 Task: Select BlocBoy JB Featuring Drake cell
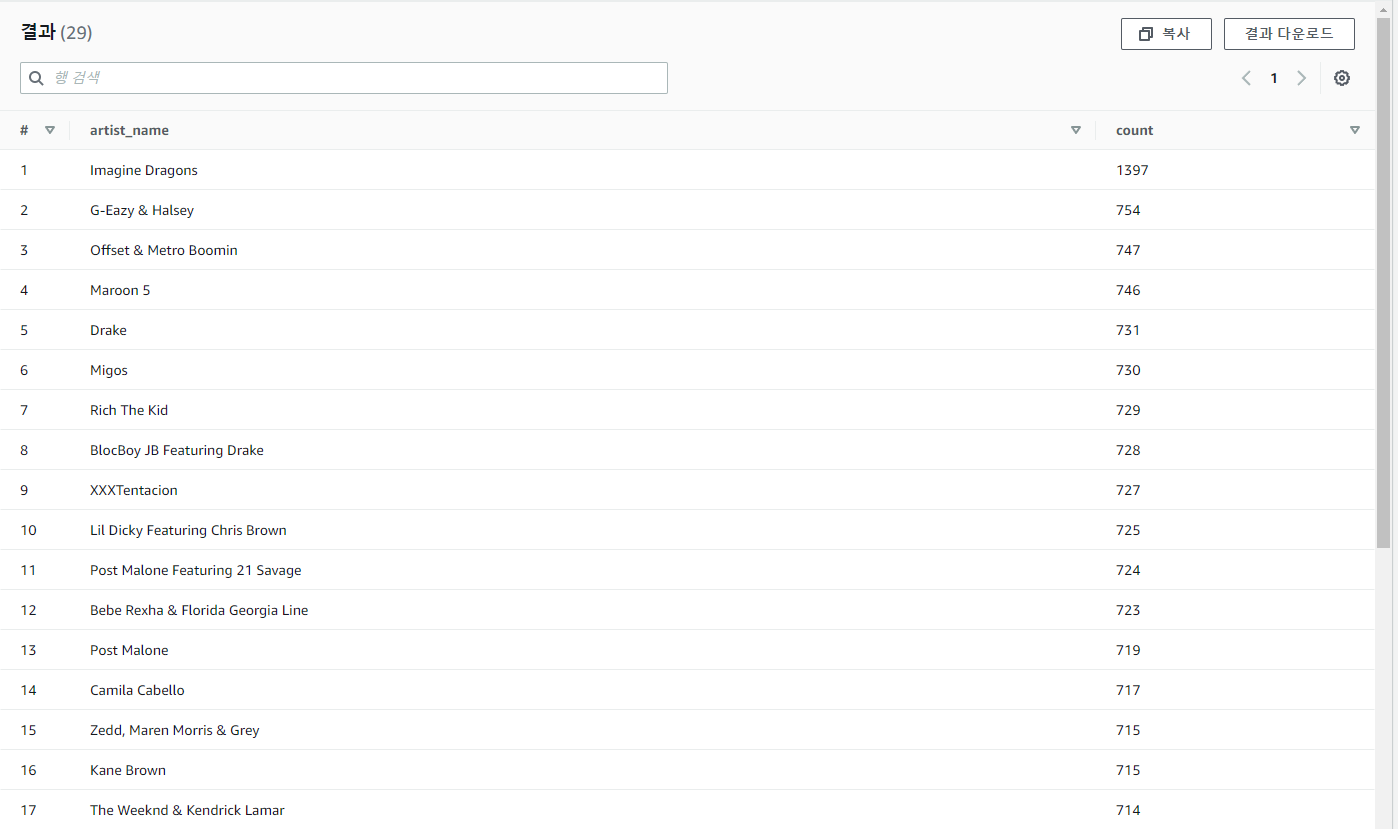click(x=177, y=450)
